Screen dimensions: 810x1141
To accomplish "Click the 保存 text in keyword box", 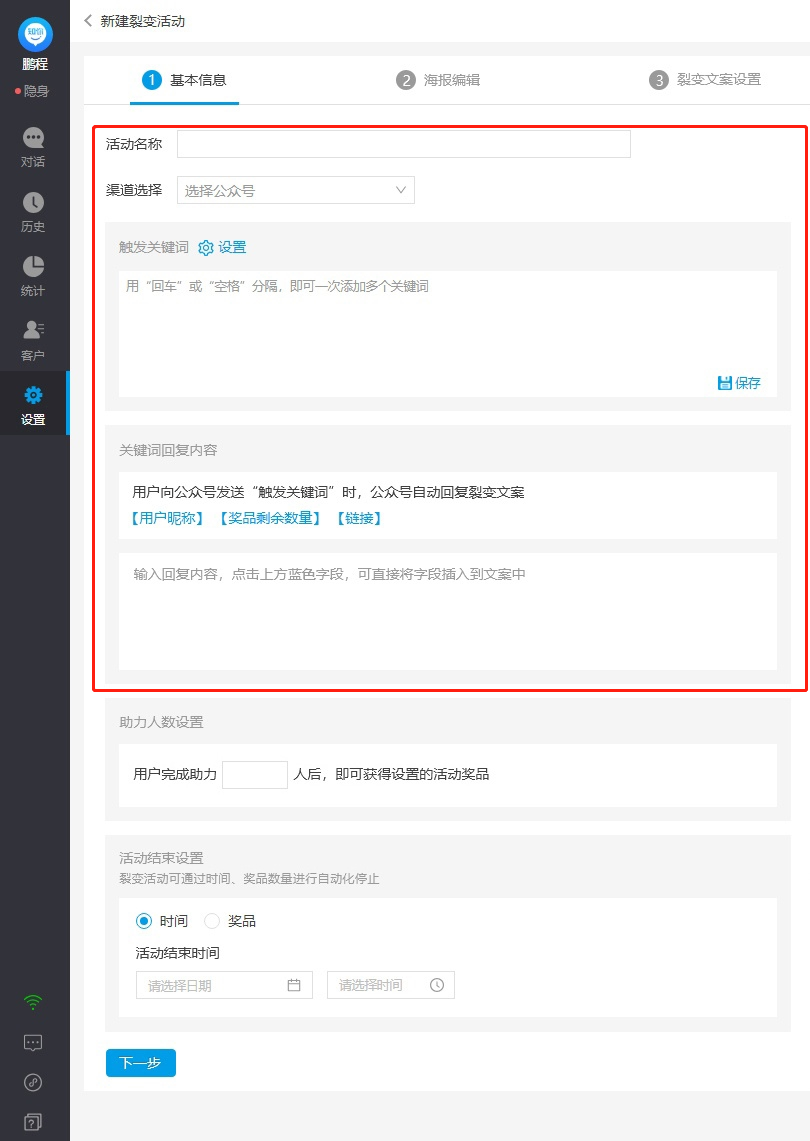I will [747, 383].
